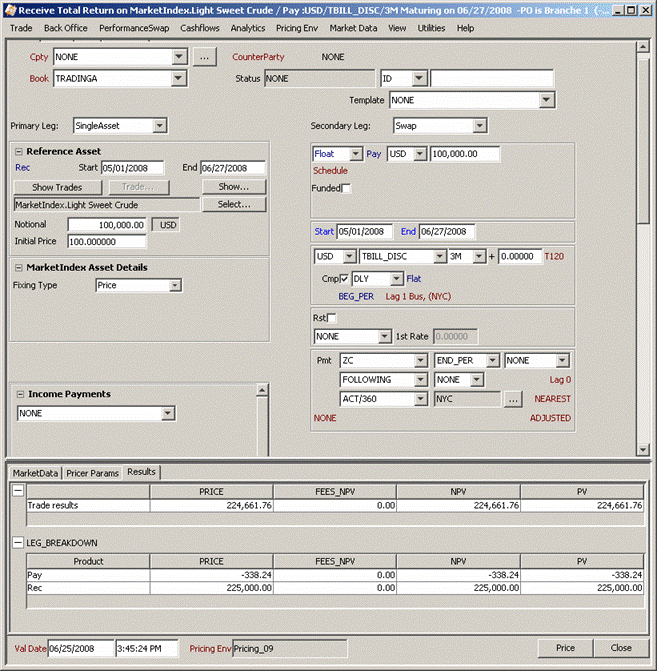Click the application icon in title bar

click(x=10, y=10)
